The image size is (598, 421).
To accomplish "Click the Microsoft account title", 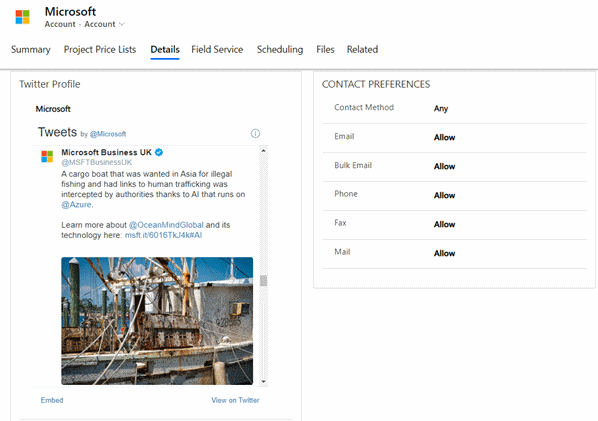I will pyautogui.click(x=71, y=11).
